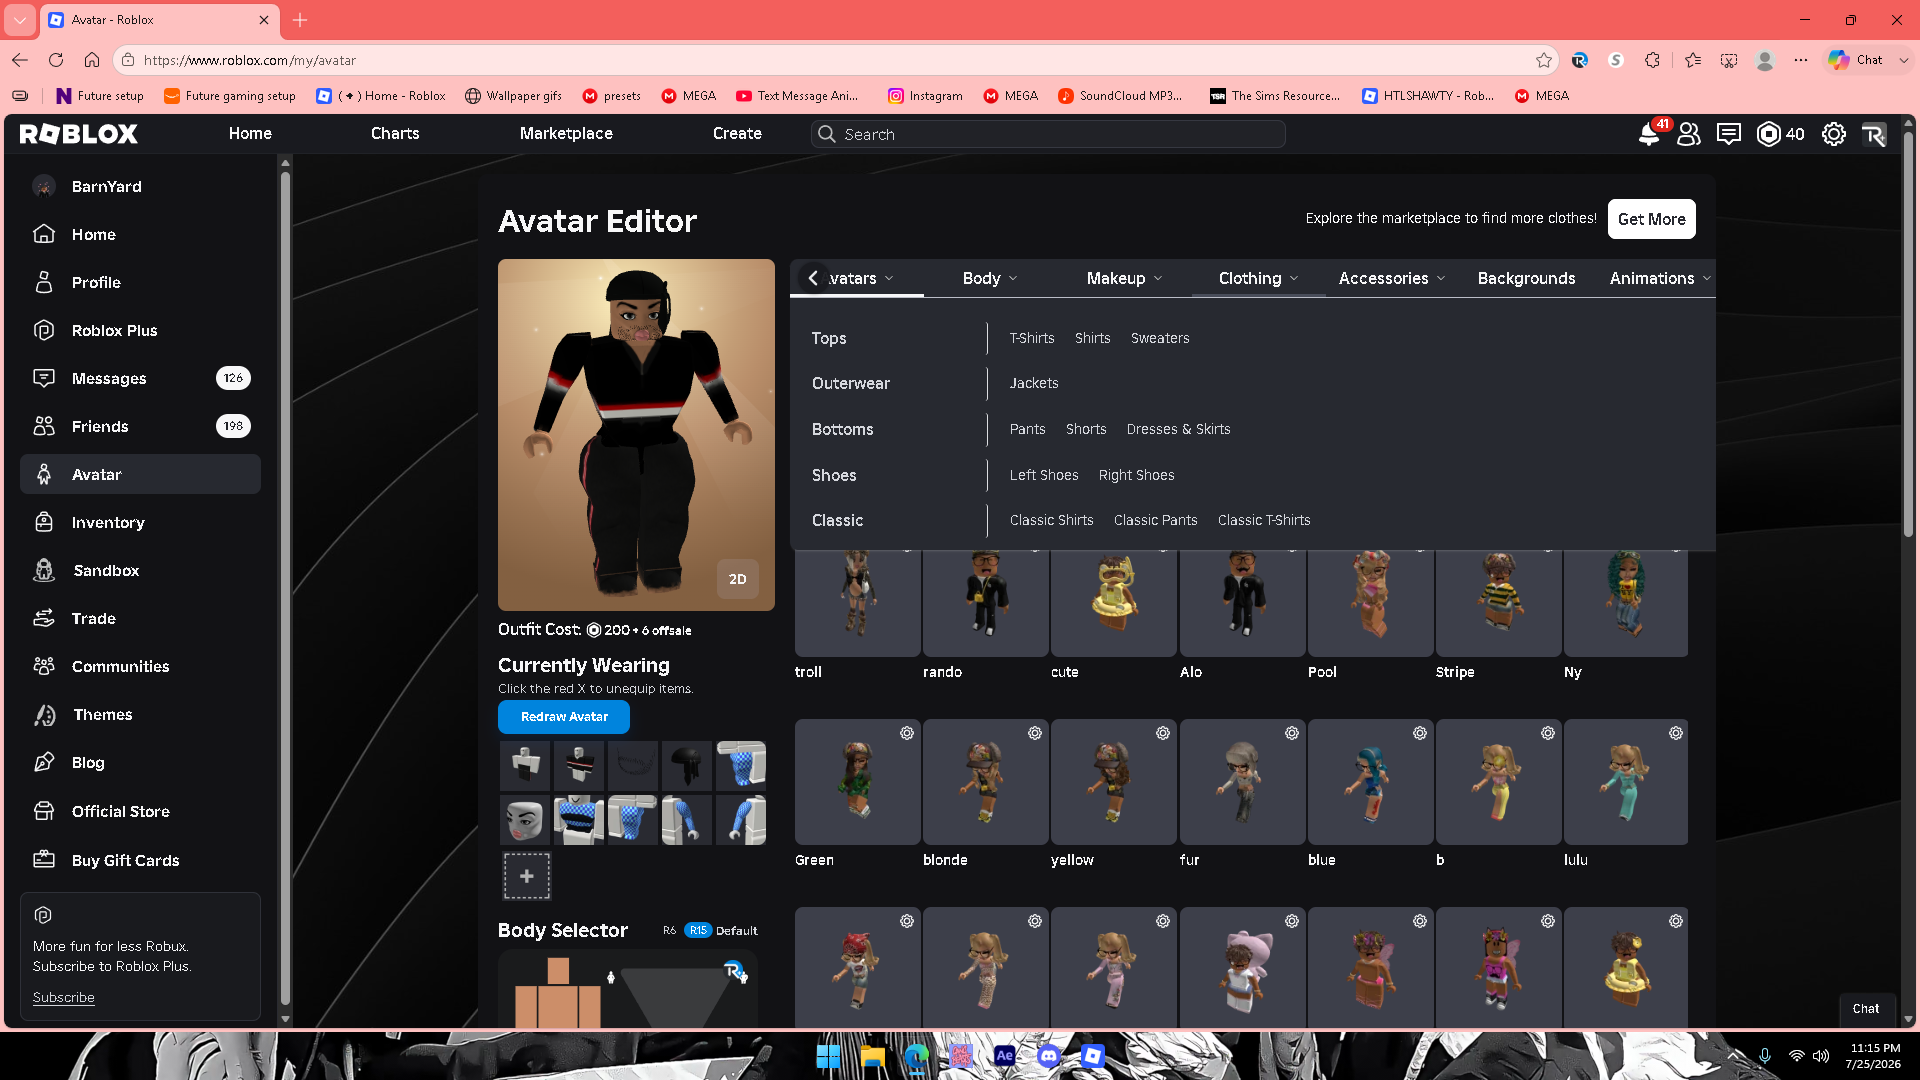Open the Instagram bookmark

click(925, 96)
